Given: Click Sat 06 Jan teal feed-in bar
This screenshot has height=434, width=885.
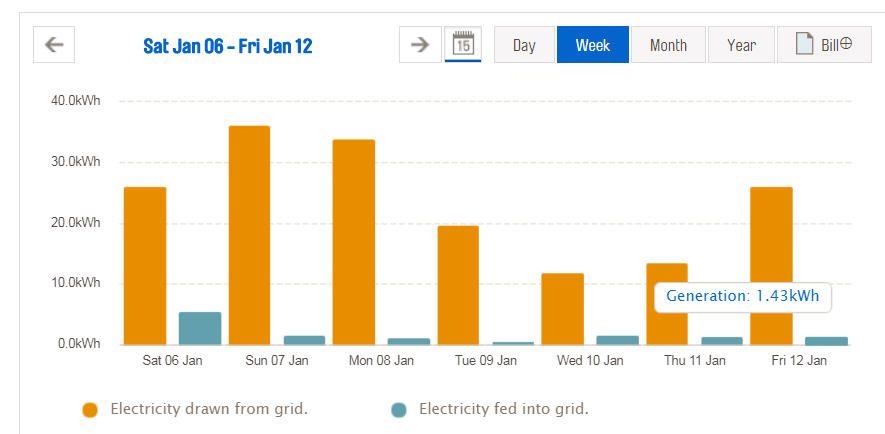Looking at the screenshot, I should (x=200, y=328).
